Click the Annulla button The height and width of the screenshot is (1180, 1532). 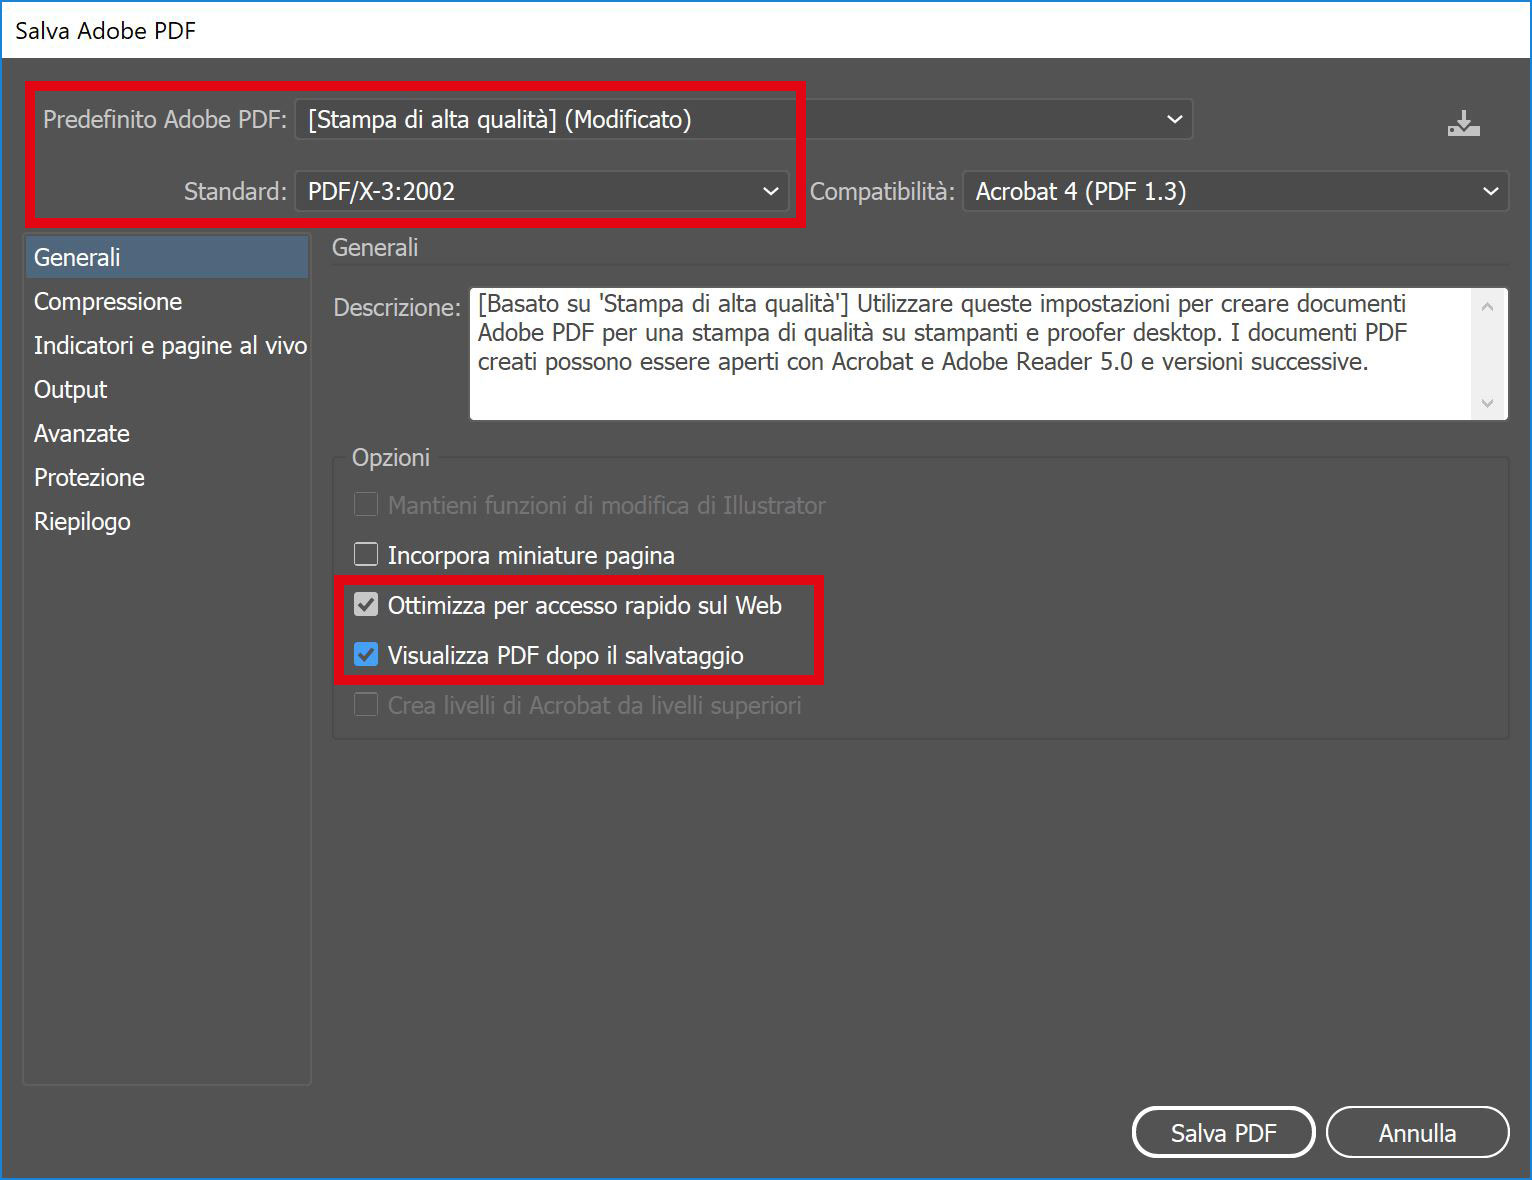tap(1416, 1132)
